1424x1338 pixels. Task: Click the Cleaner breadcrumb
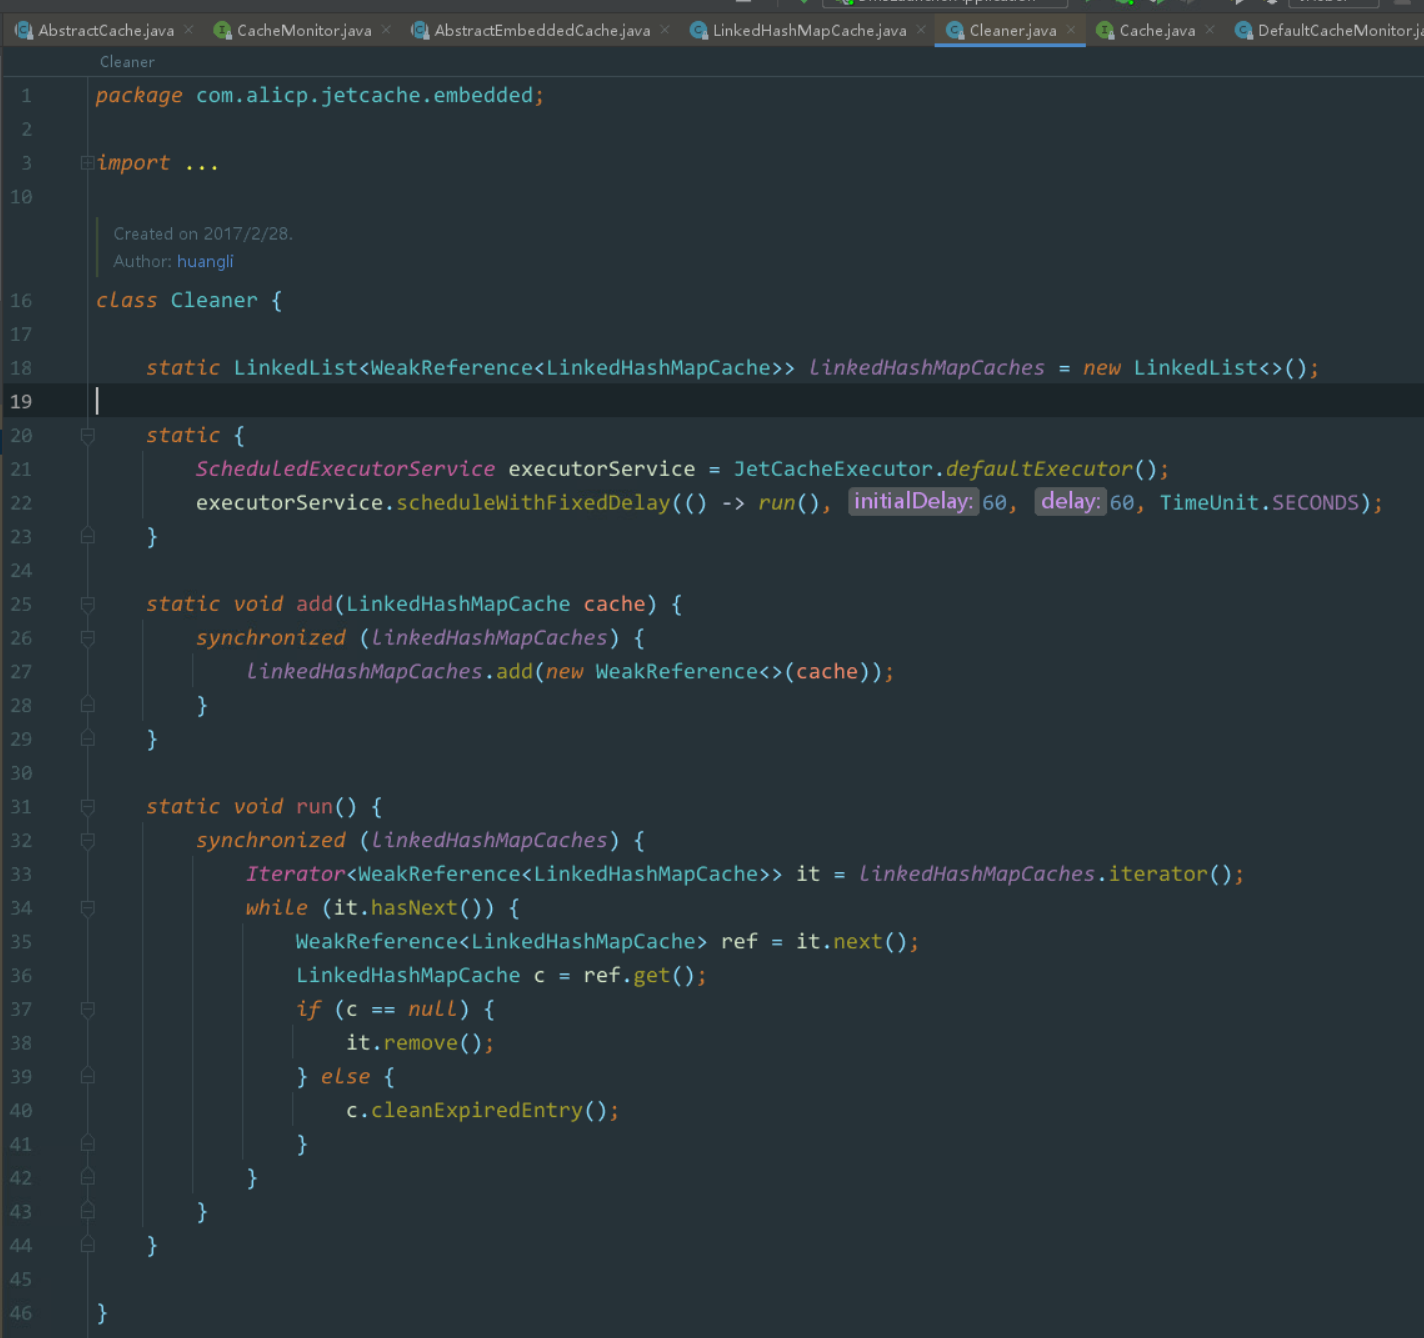coord(127,62)
